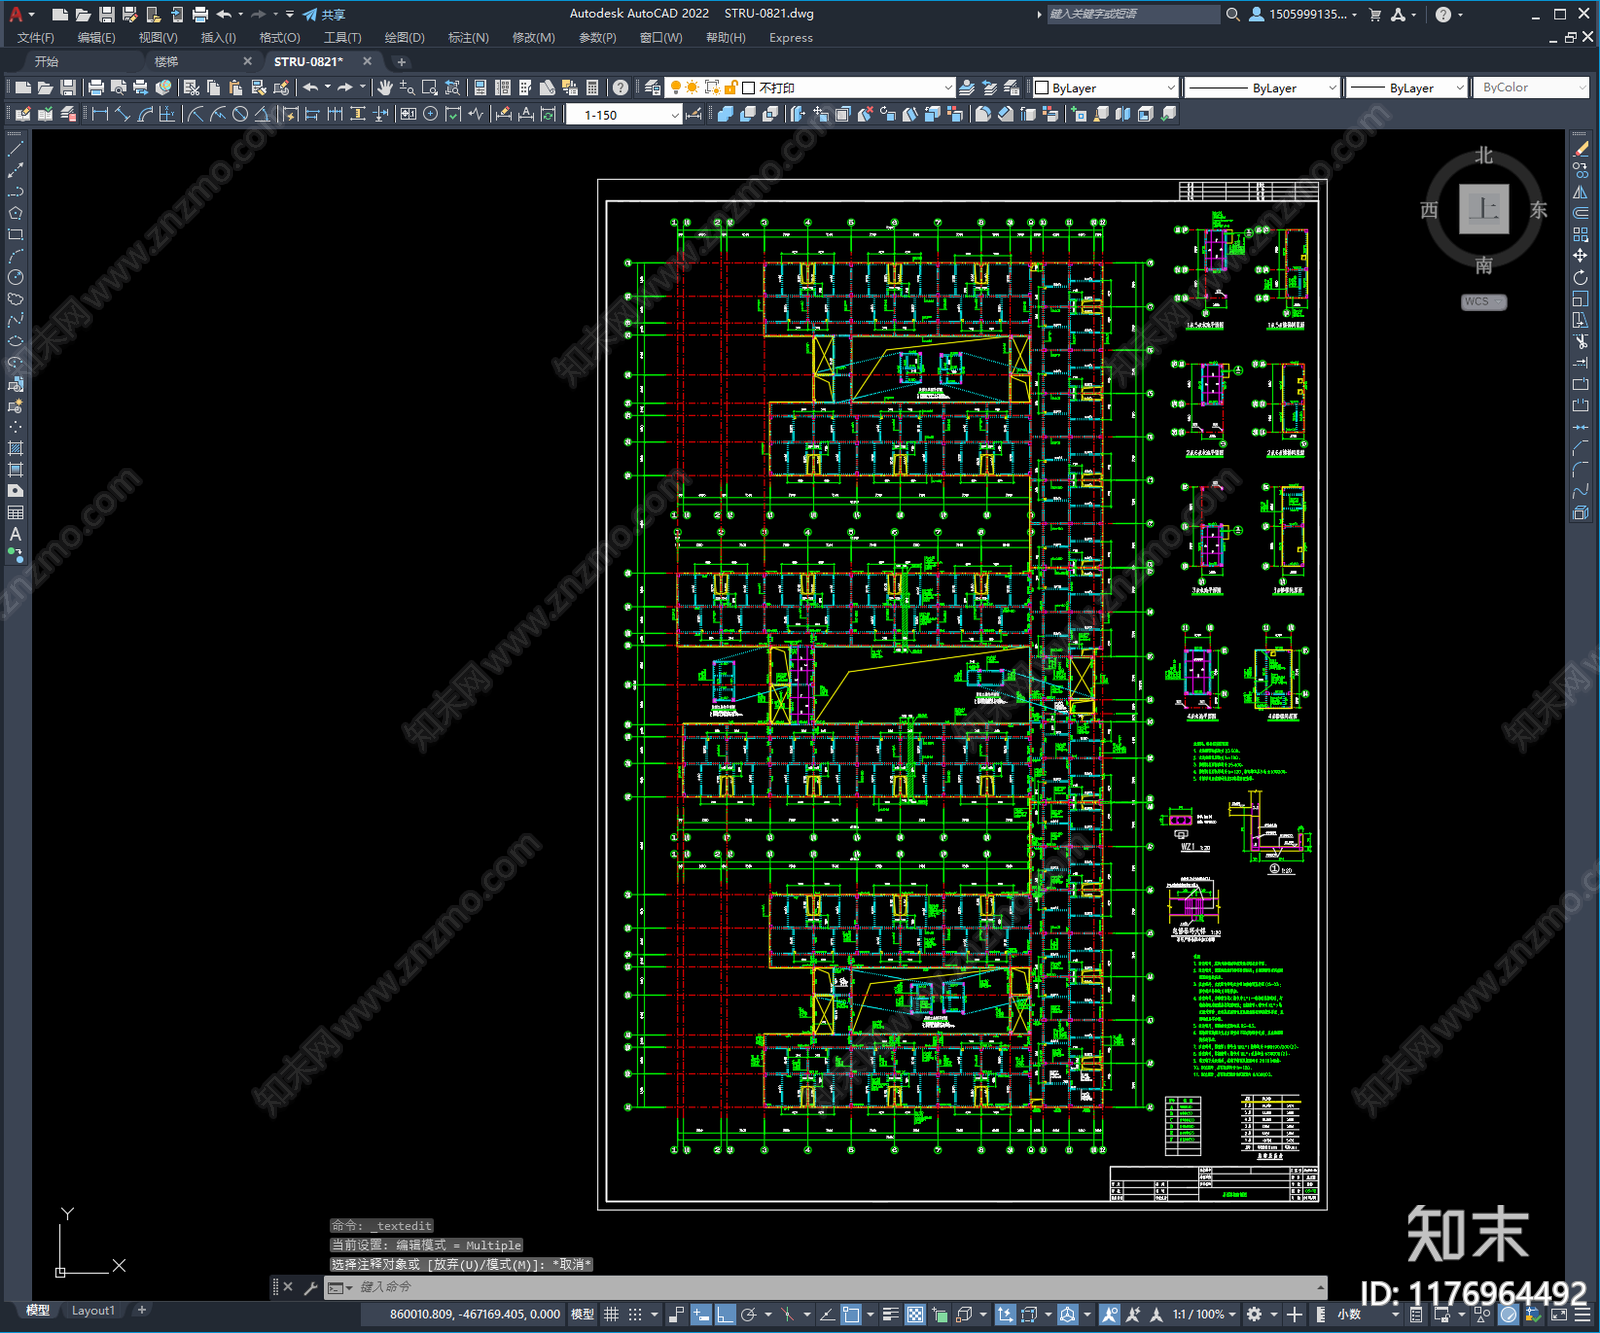
Task: Click the 模型 model space status button
Action: tap(582, 1314)
